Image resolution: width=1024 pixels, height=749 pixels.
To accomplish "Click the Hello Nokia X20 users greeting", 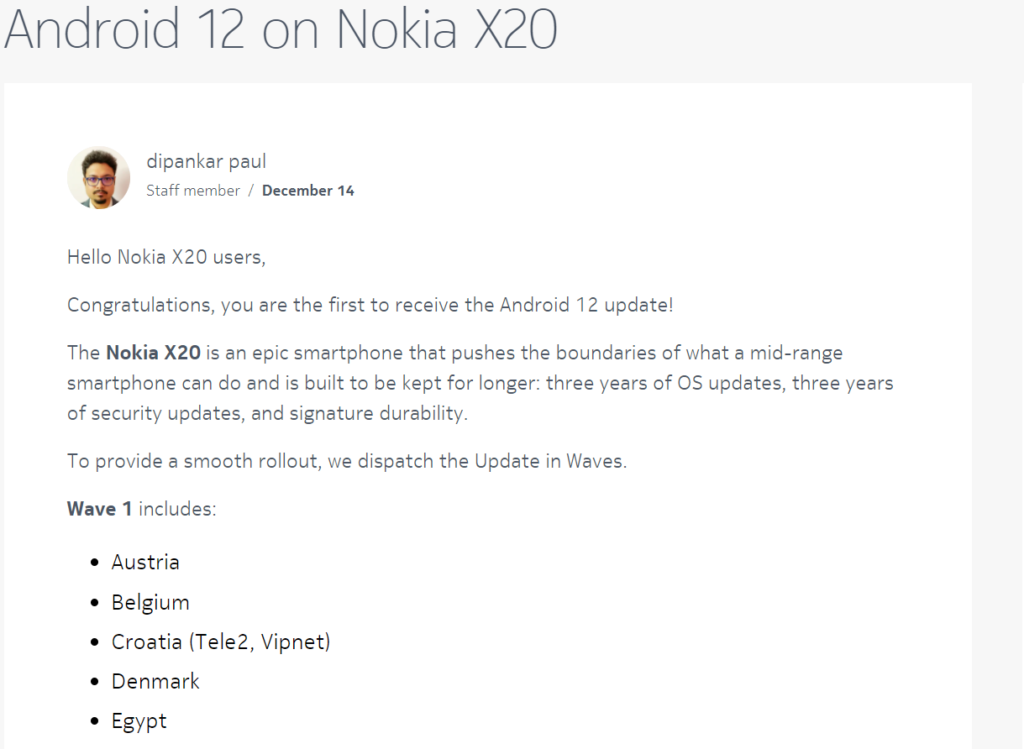I will (166, 257).
